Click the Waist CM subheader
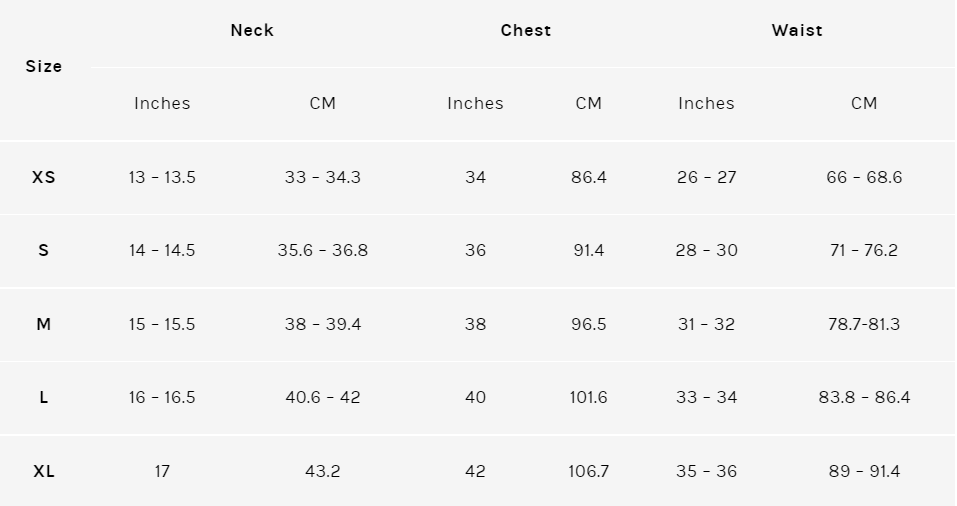 tap(864, 103)
